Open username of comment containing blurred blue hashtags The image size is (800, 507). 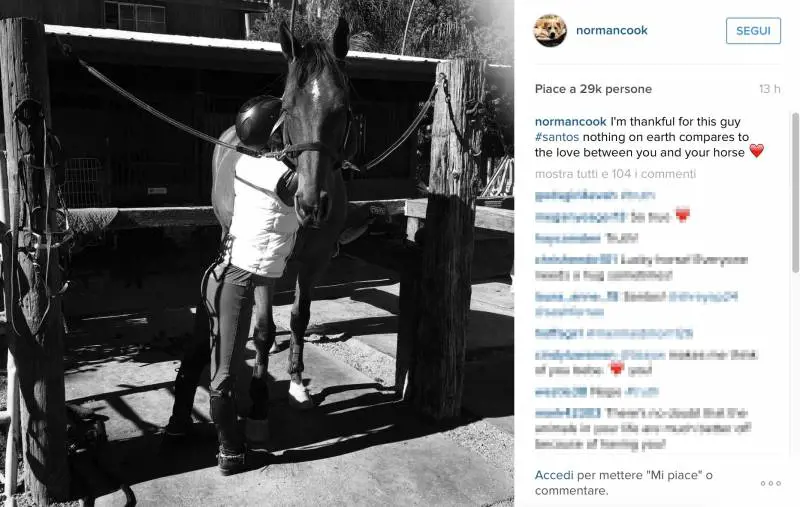[577, 296]
